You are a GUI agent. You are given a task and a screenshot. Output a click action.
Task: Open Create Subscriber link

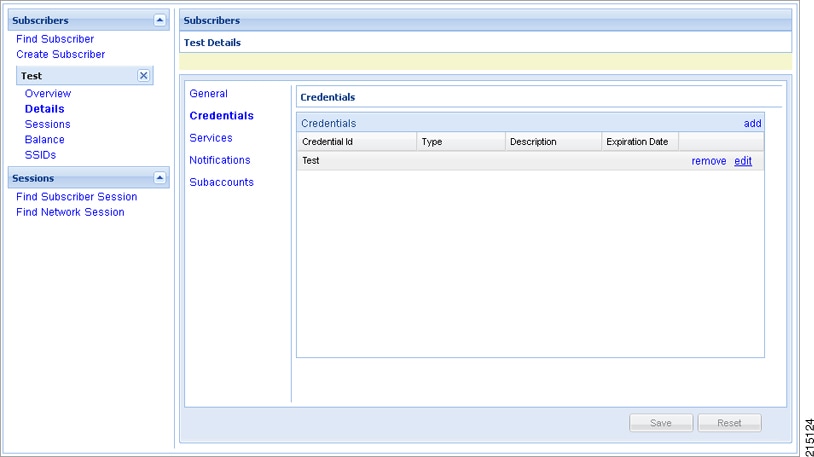point(60,54)
